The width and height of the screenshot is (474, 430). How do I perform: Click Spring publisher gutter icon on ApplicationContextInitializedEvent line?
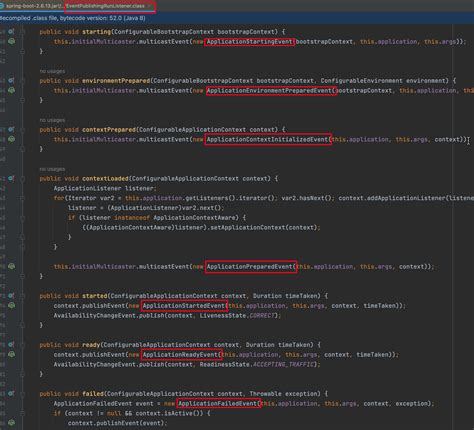[11, 139]
